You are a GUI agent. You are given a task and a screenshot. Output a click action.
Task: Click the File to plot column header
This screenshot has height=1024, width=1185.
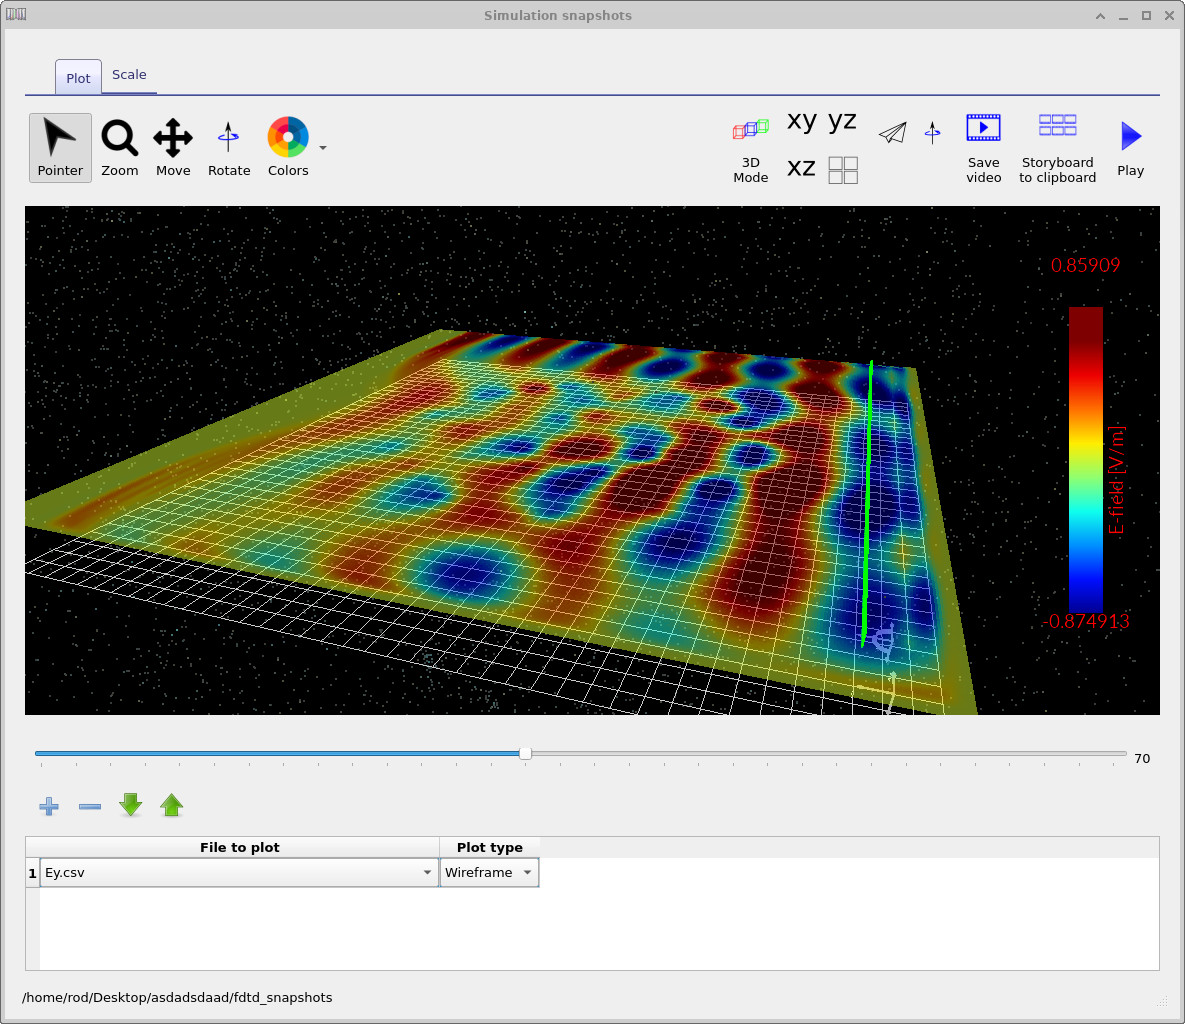[x=240, y=847]
